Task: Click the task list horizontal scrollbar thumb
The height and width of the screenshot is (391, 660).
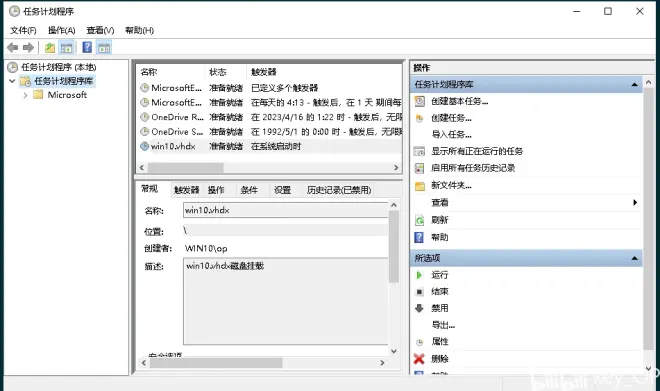Action: point(186,168)
